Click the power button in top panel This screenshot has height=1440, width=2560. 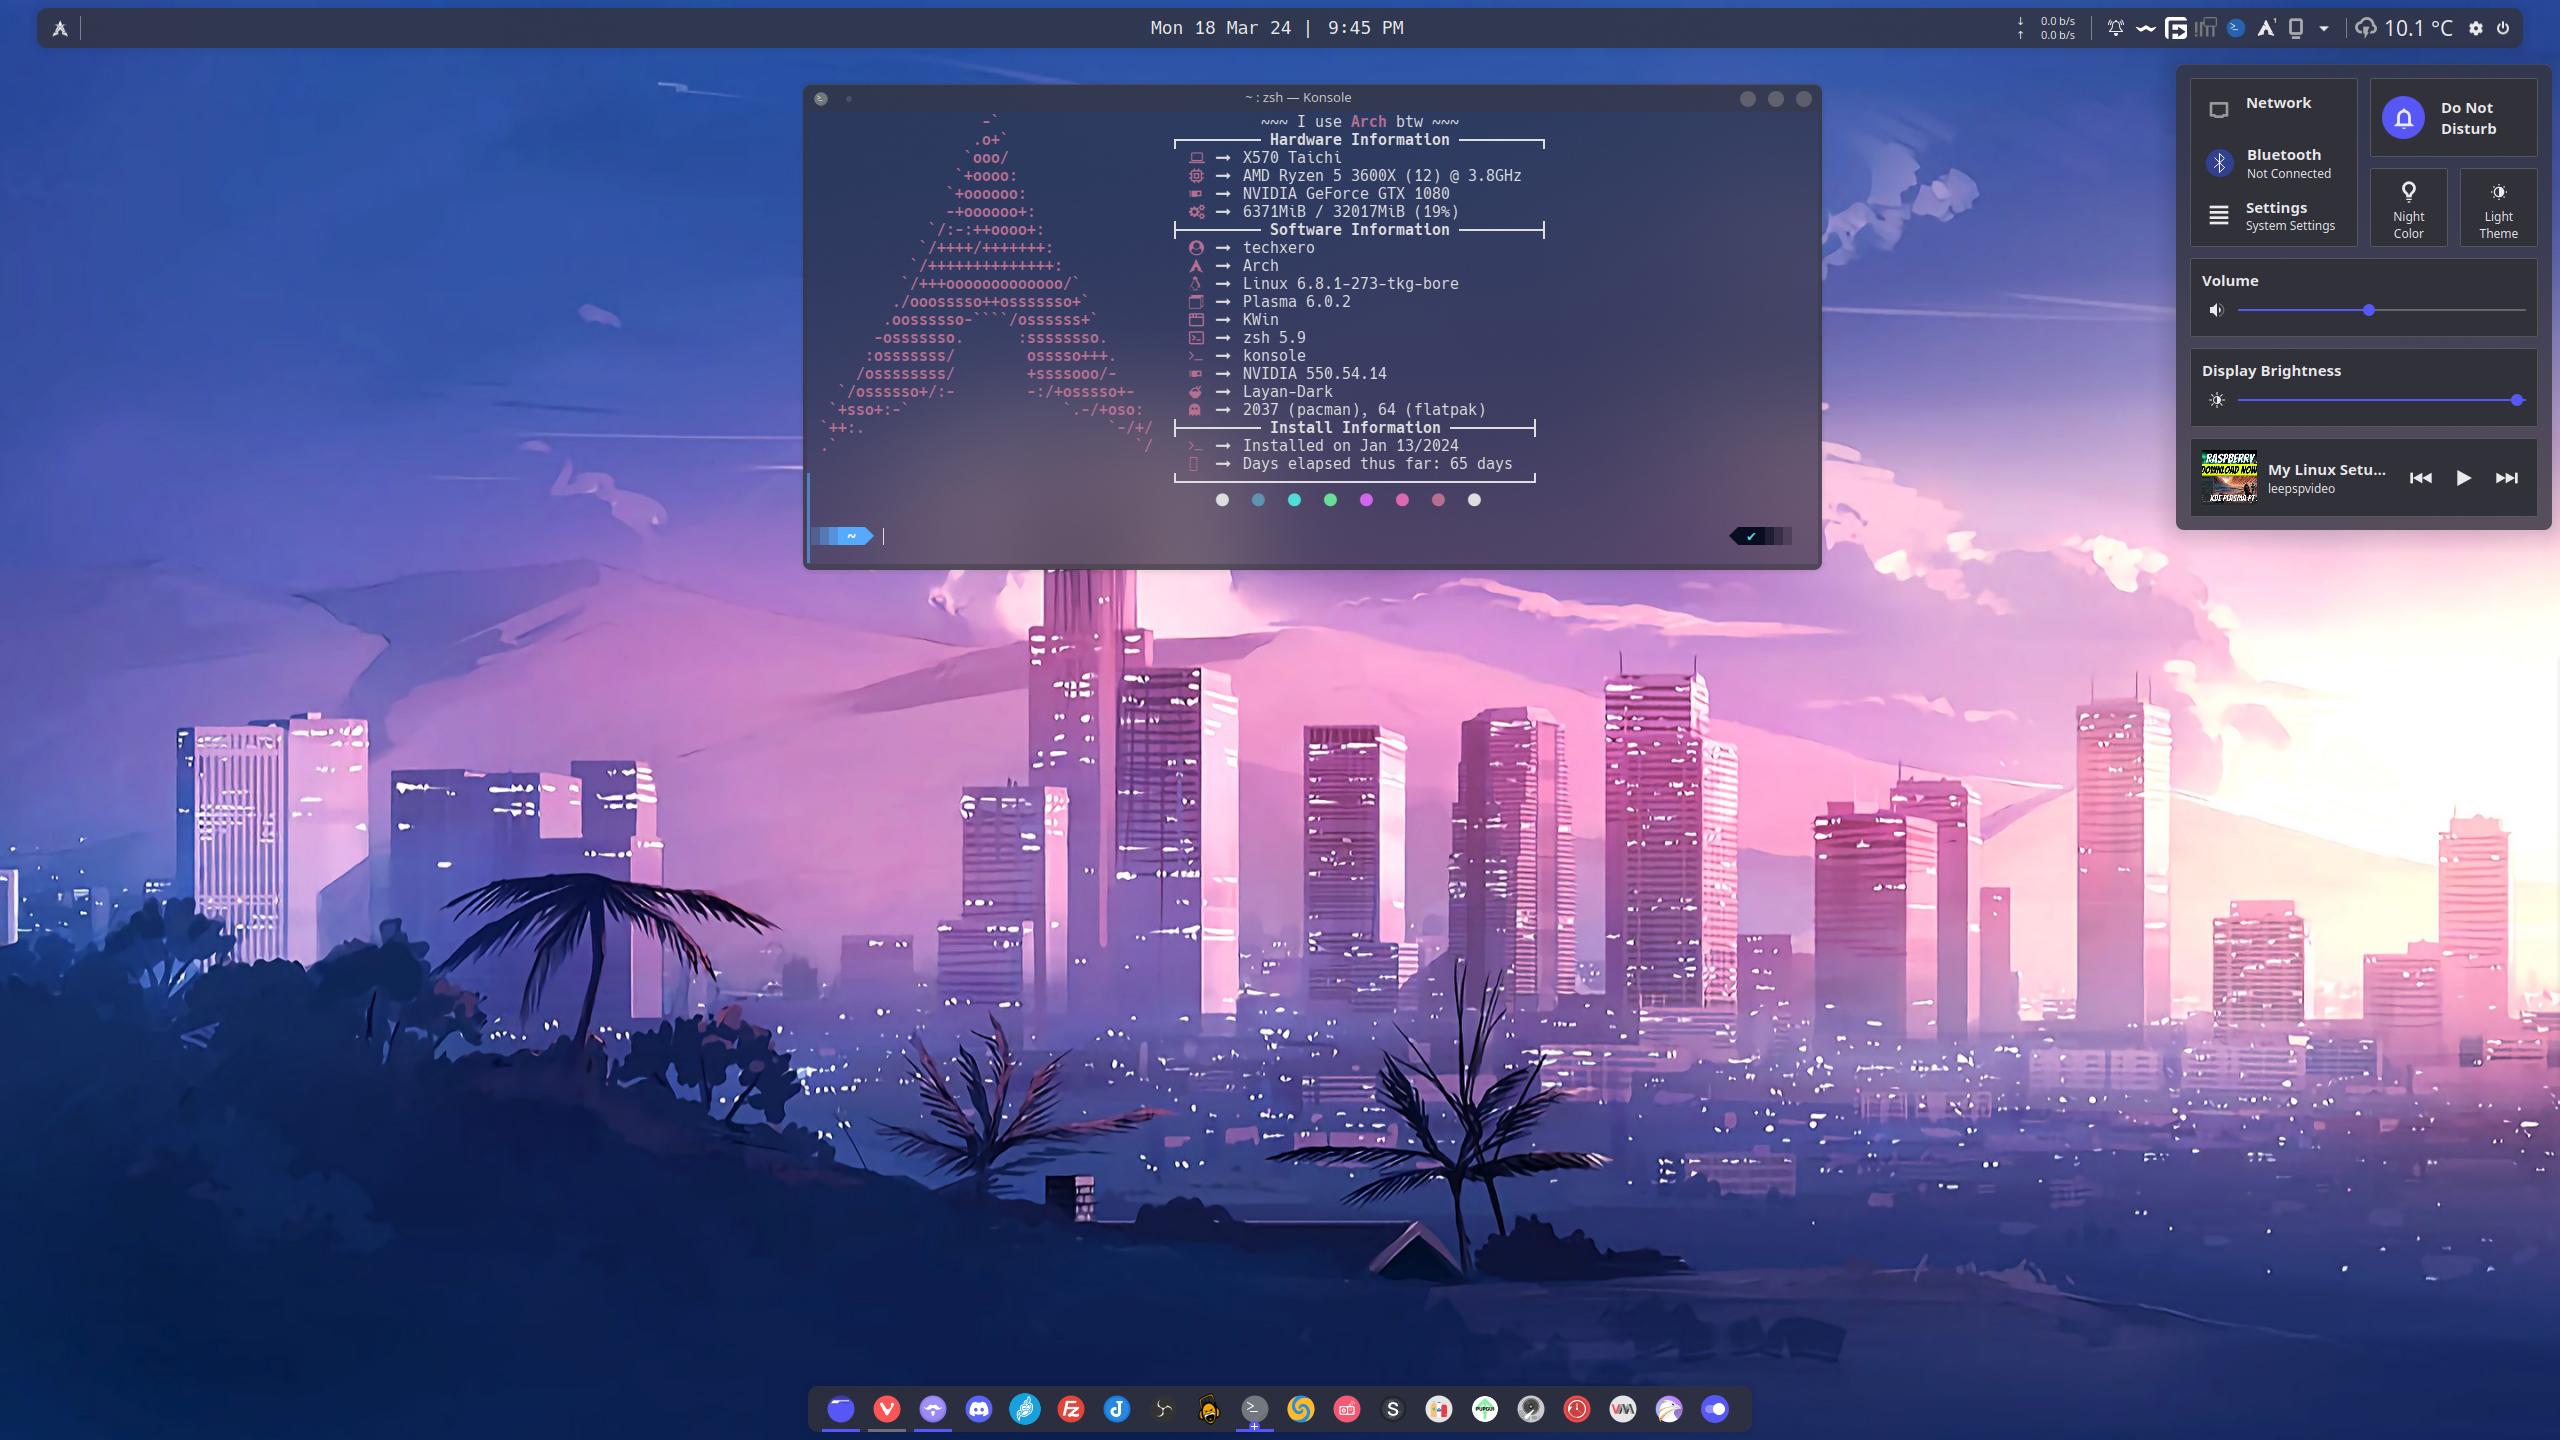click(2503, 28)
